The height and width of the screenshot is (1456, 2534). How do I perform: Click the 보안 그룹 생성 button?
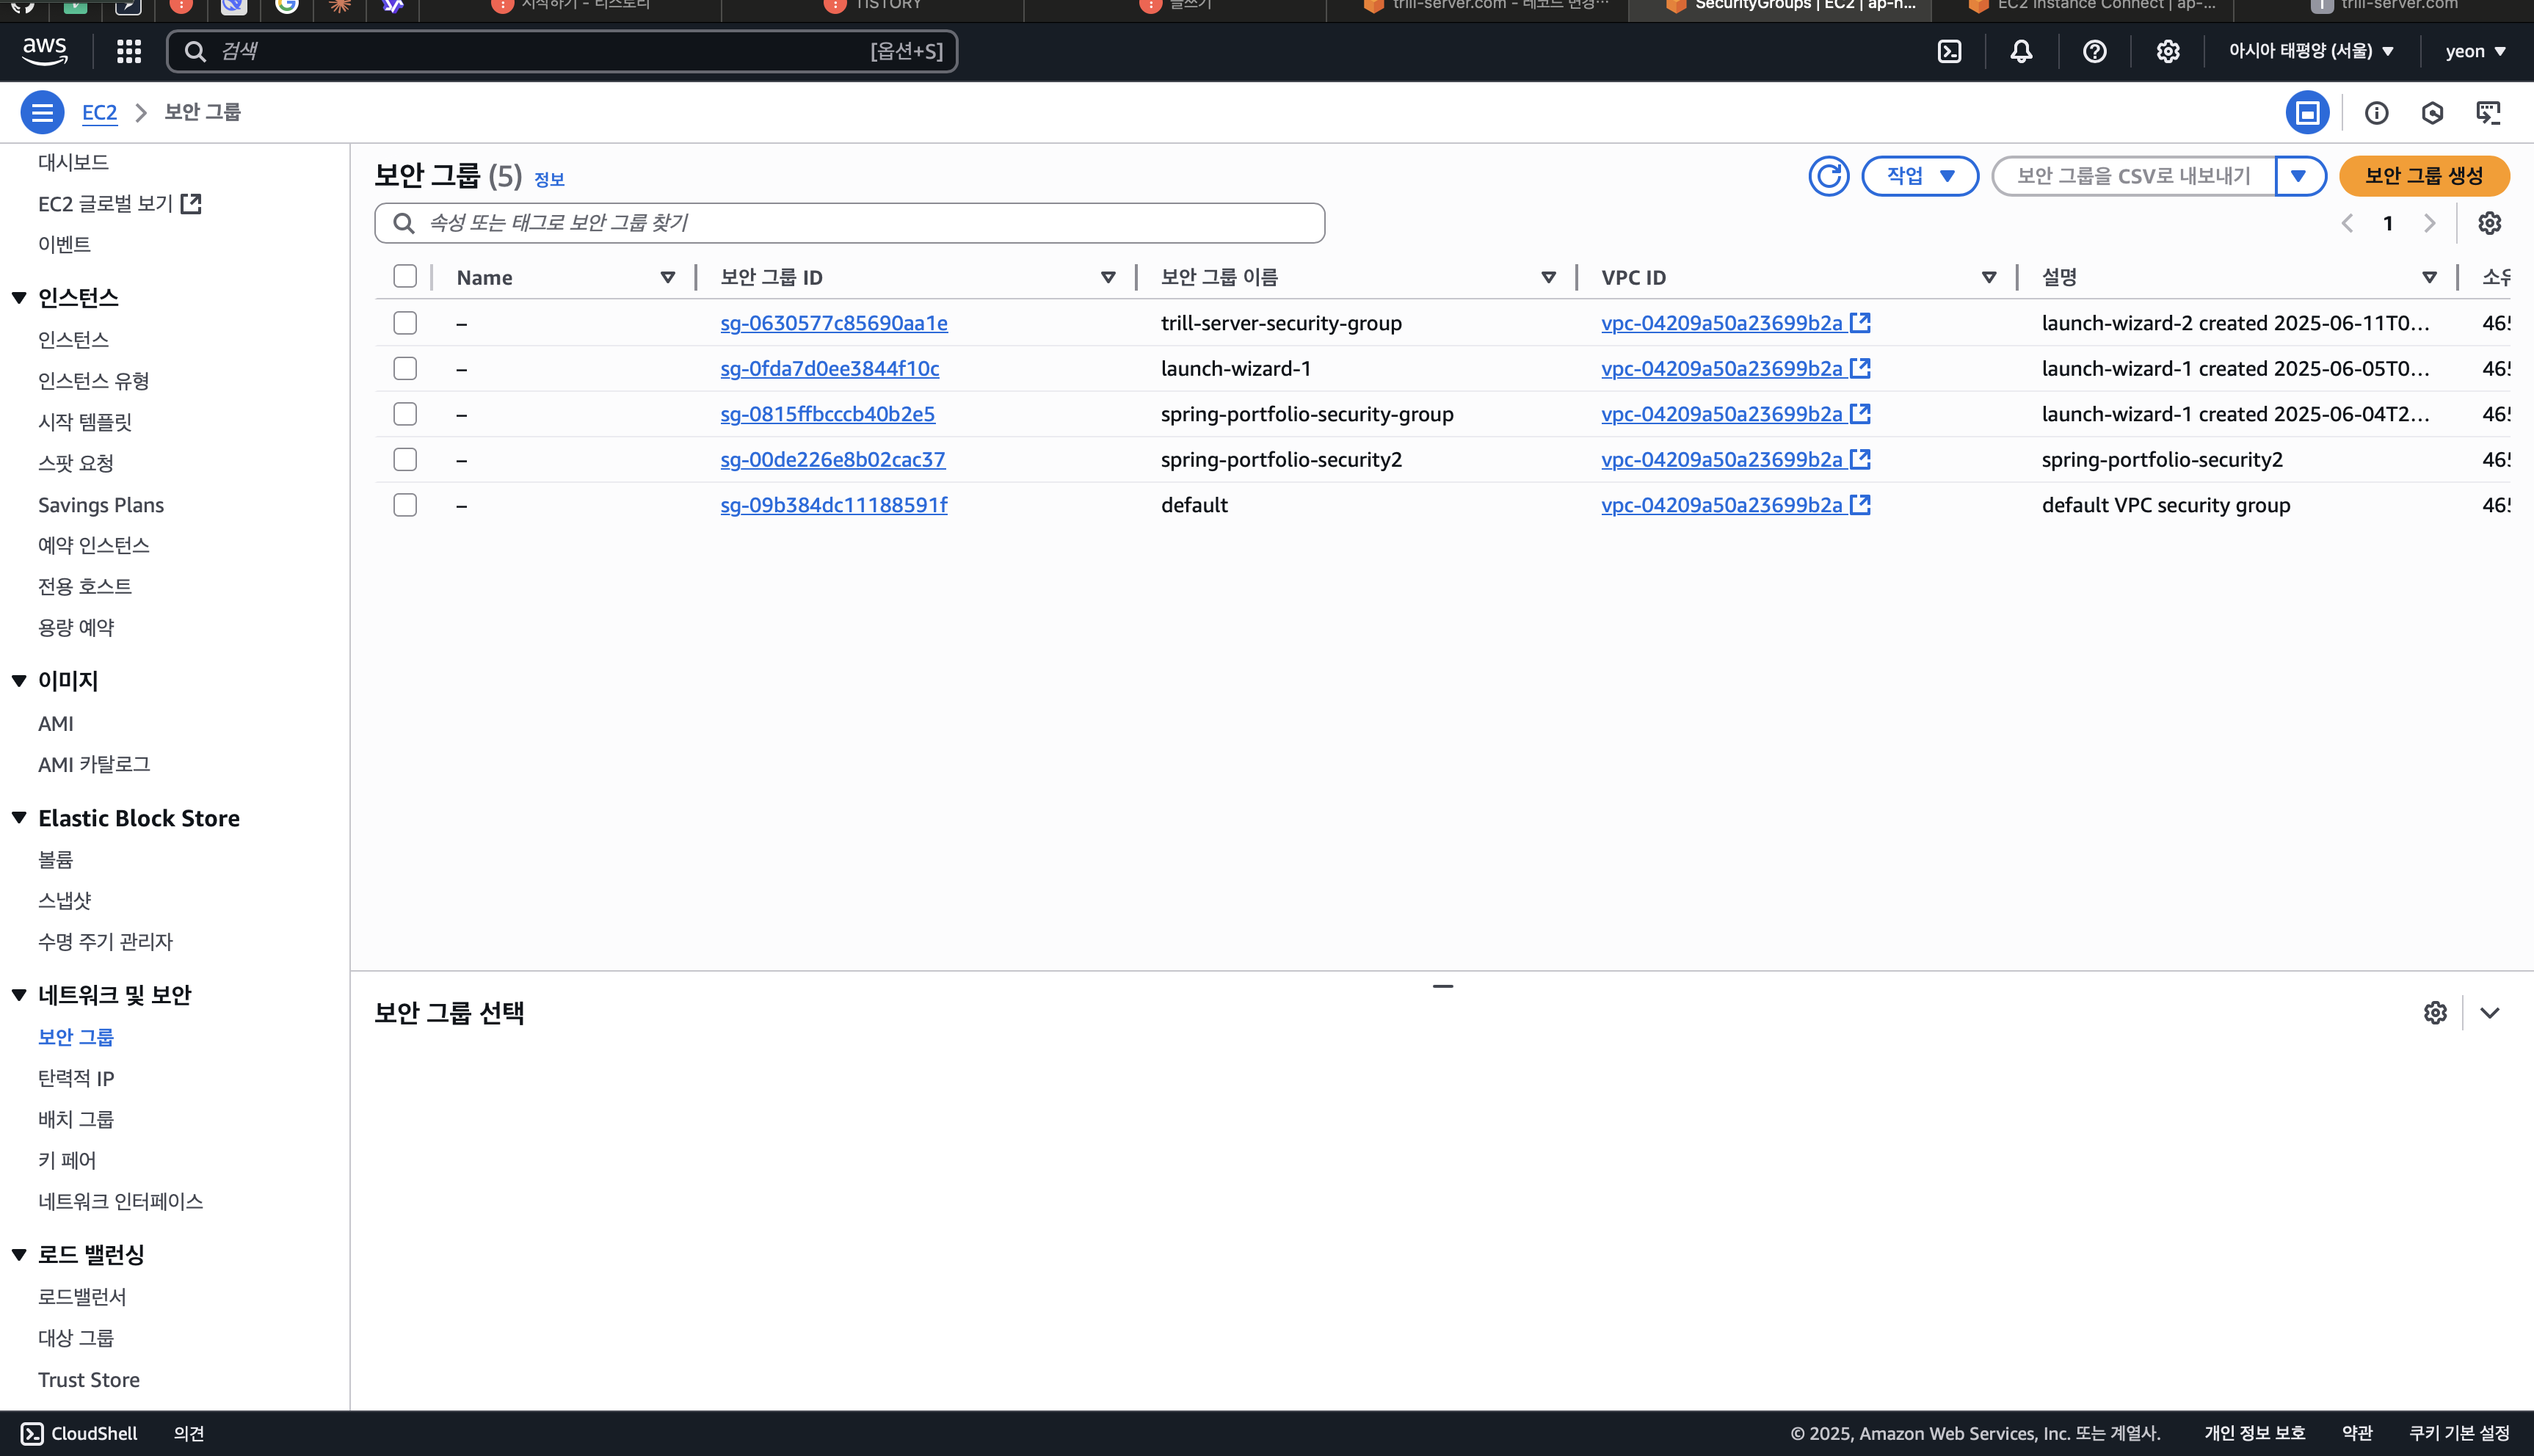2423,176
